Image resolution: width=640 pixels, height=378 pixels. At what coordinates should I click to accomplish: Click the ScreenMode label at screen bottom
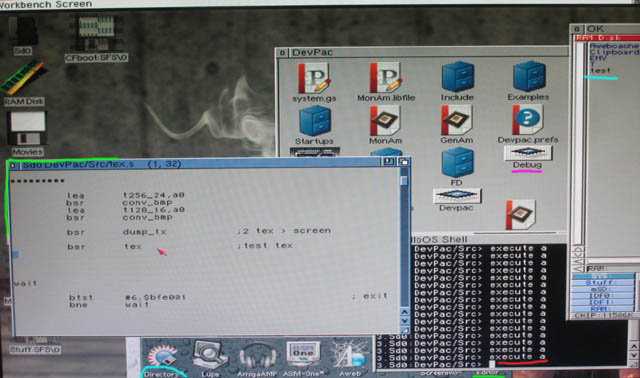440,373
